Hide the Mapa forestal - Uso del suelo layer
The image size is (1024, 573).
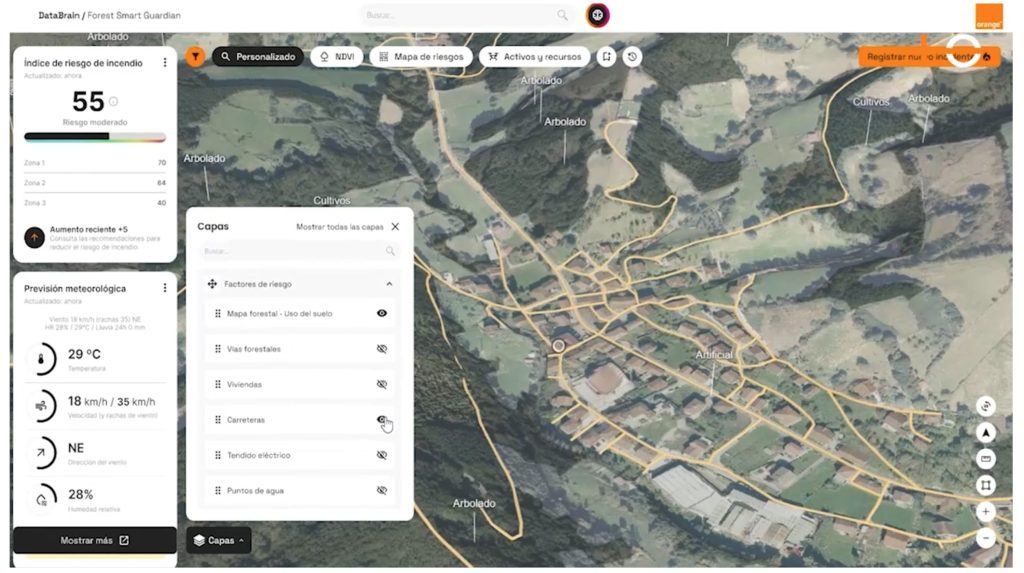[381, 314]
